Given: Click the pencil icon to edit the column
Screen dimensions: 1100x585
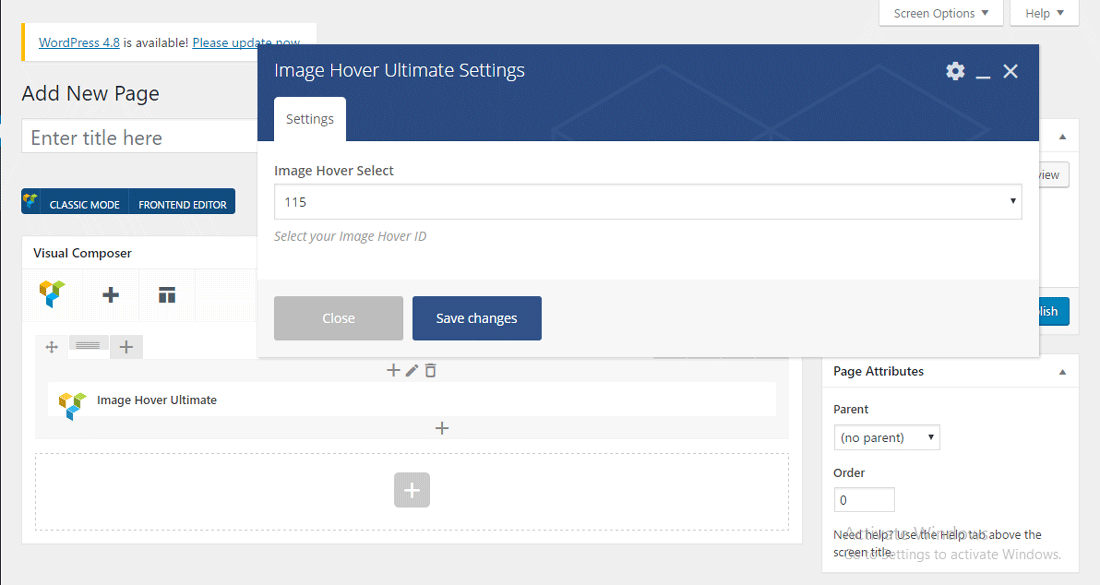Looking at the screenshot, I should pos(412,371).
